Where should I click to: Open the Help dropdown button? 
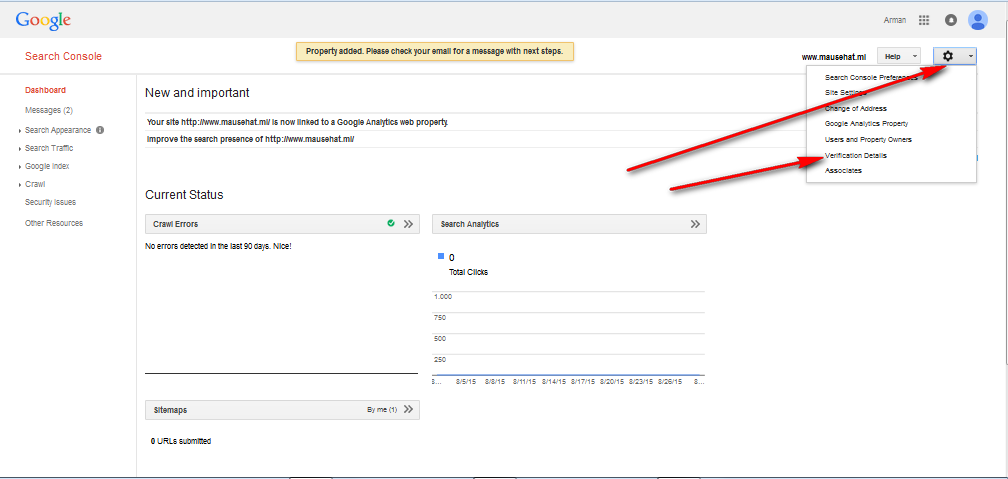(899, 57)
